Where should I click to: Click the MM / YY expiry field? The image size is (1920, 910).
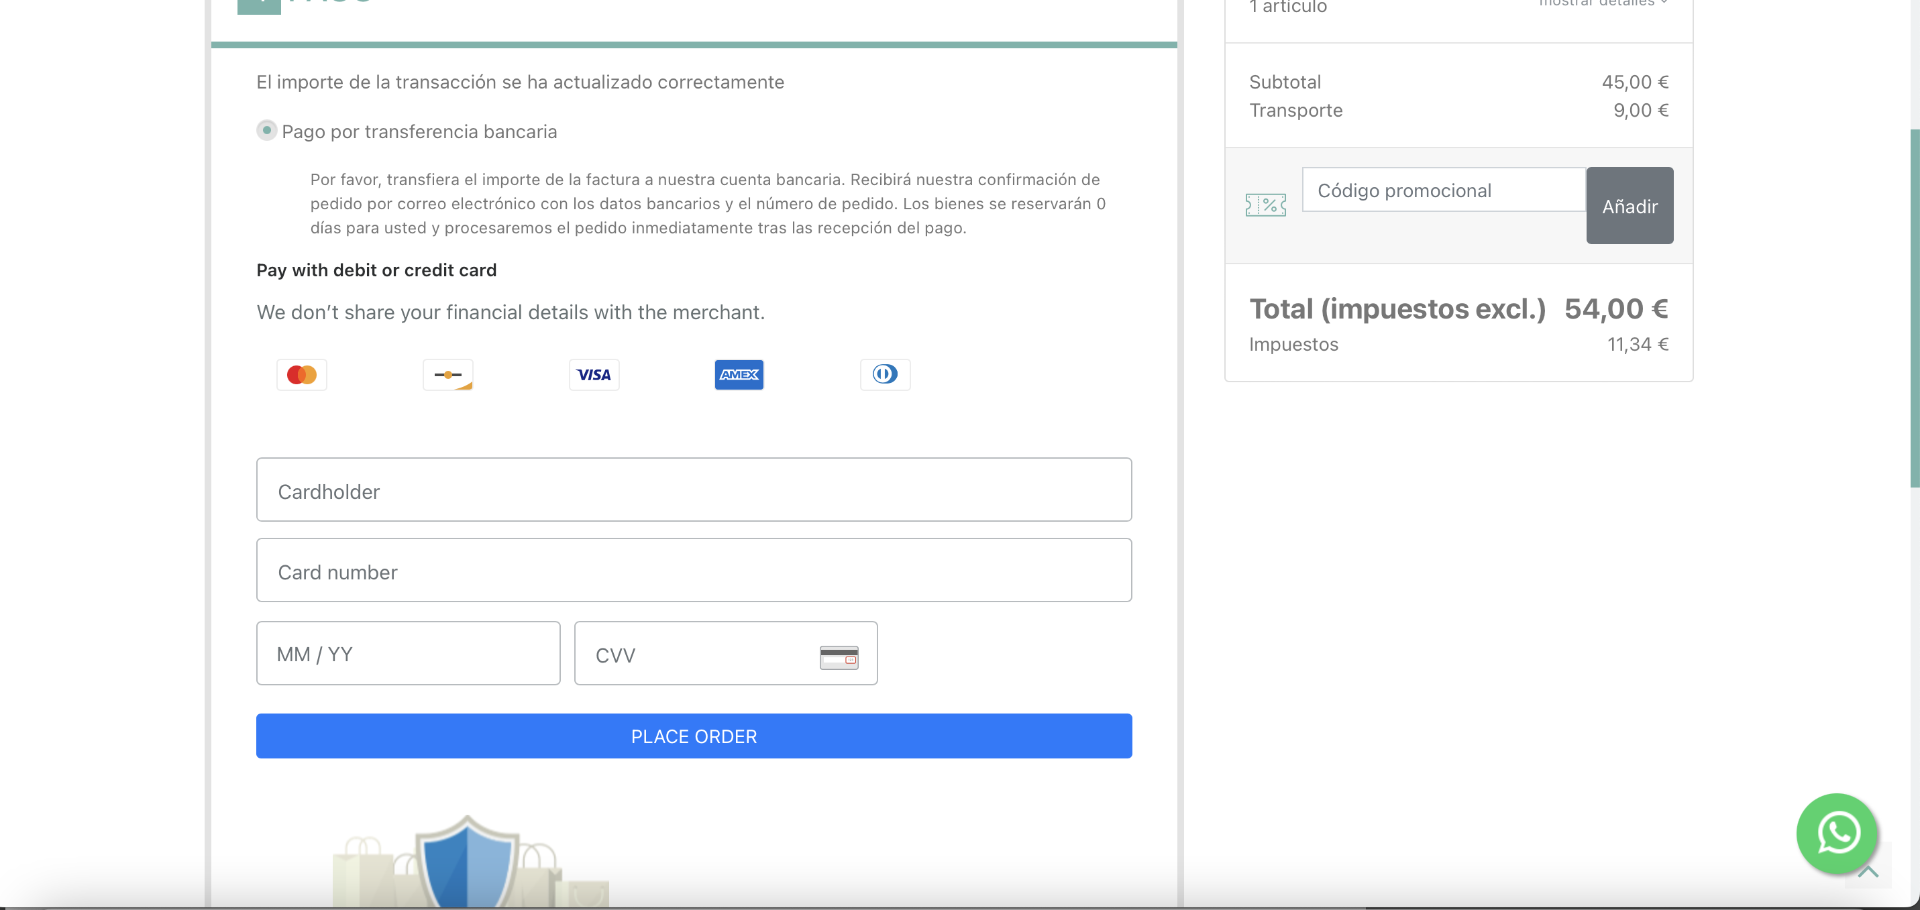pos(408,653)
